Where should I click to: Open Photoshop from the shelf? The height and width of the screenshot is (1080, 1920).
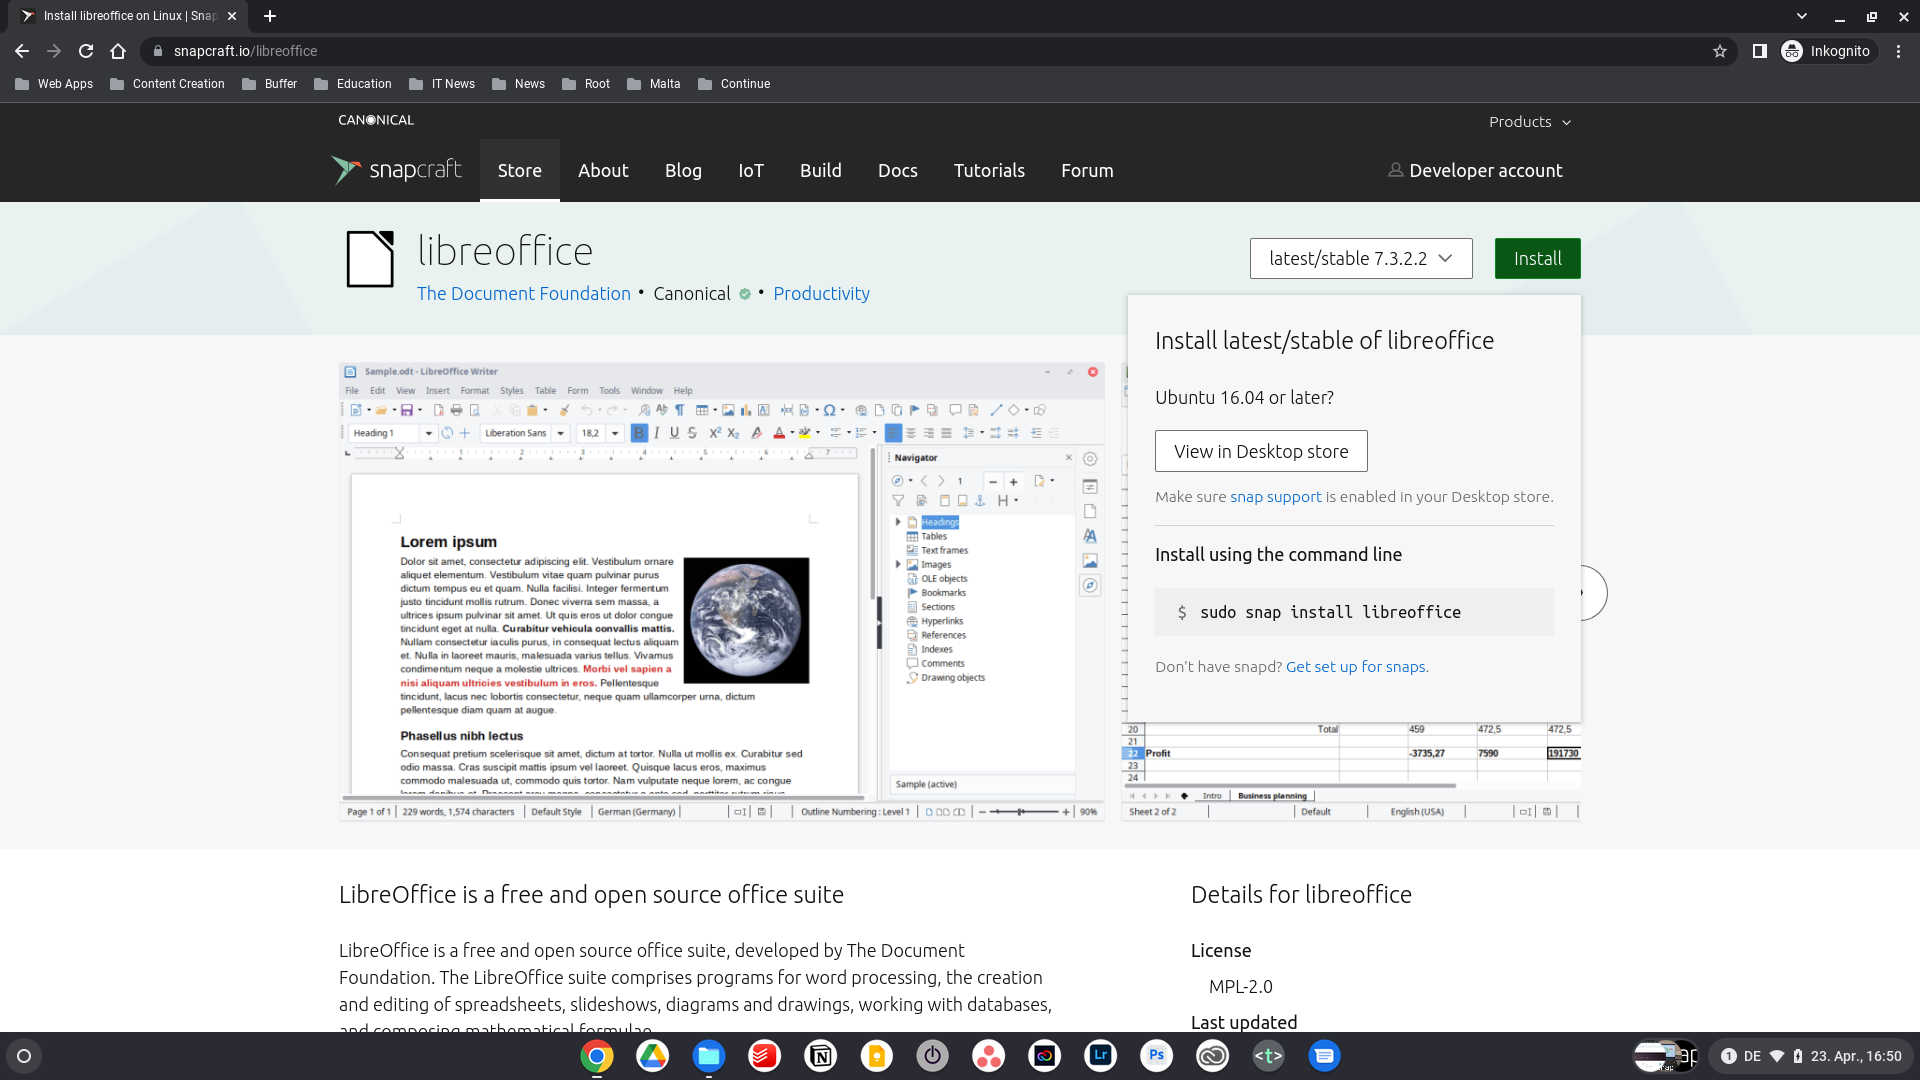(1157, 1056)
